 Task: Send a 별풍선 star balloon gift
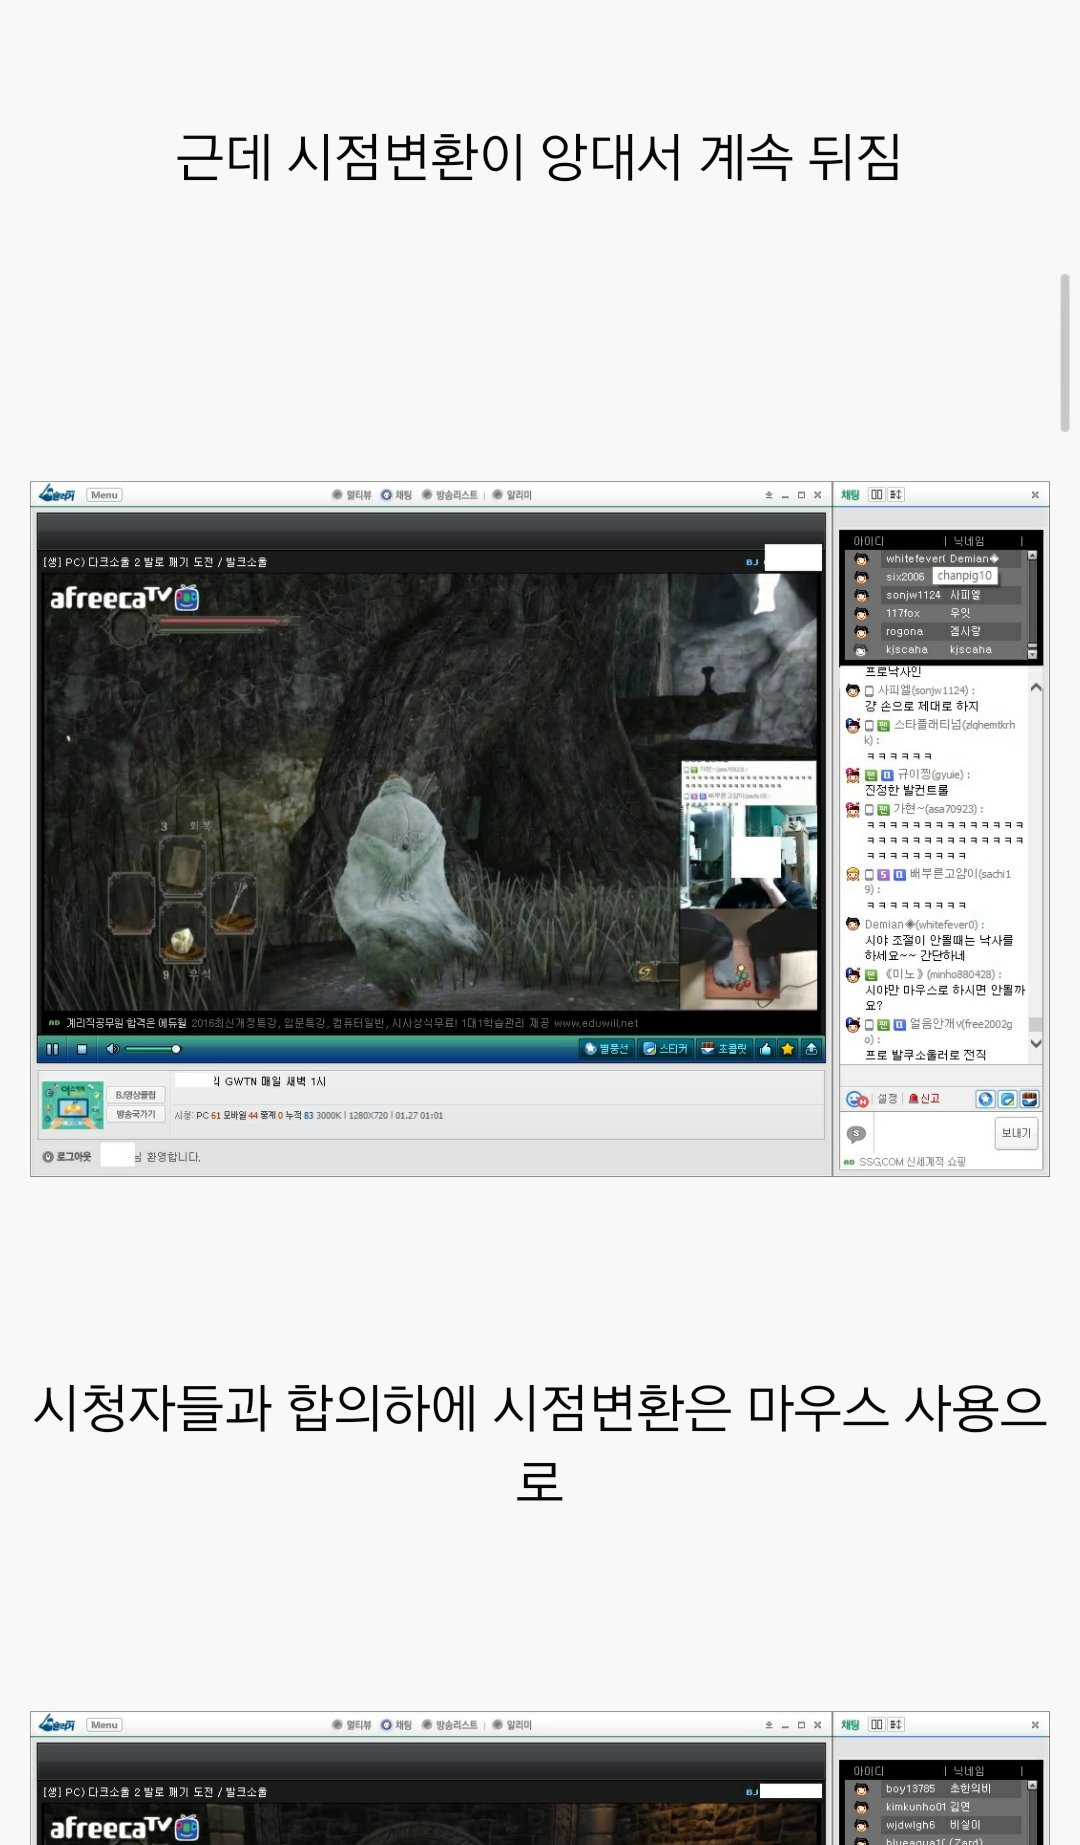[607, 1049]
